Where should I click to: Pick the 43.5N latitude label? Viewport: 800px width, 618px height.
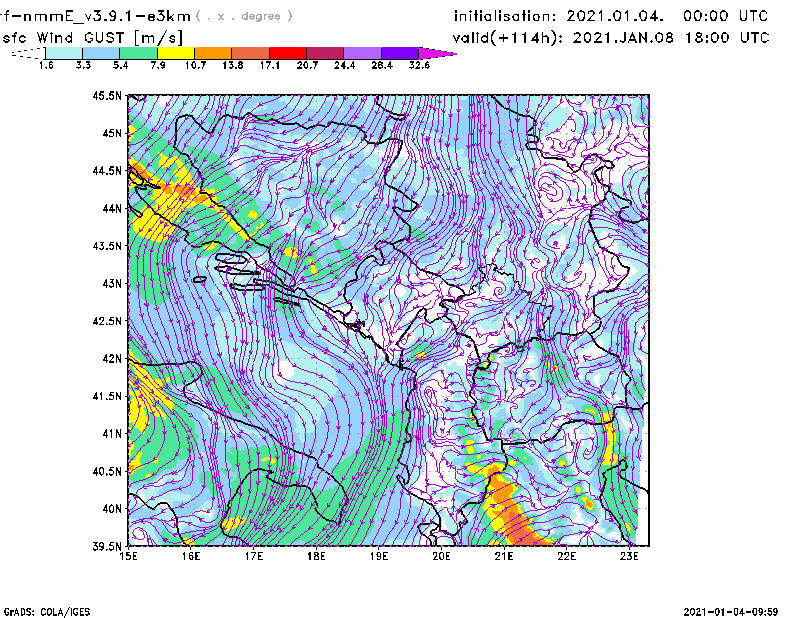107,246
